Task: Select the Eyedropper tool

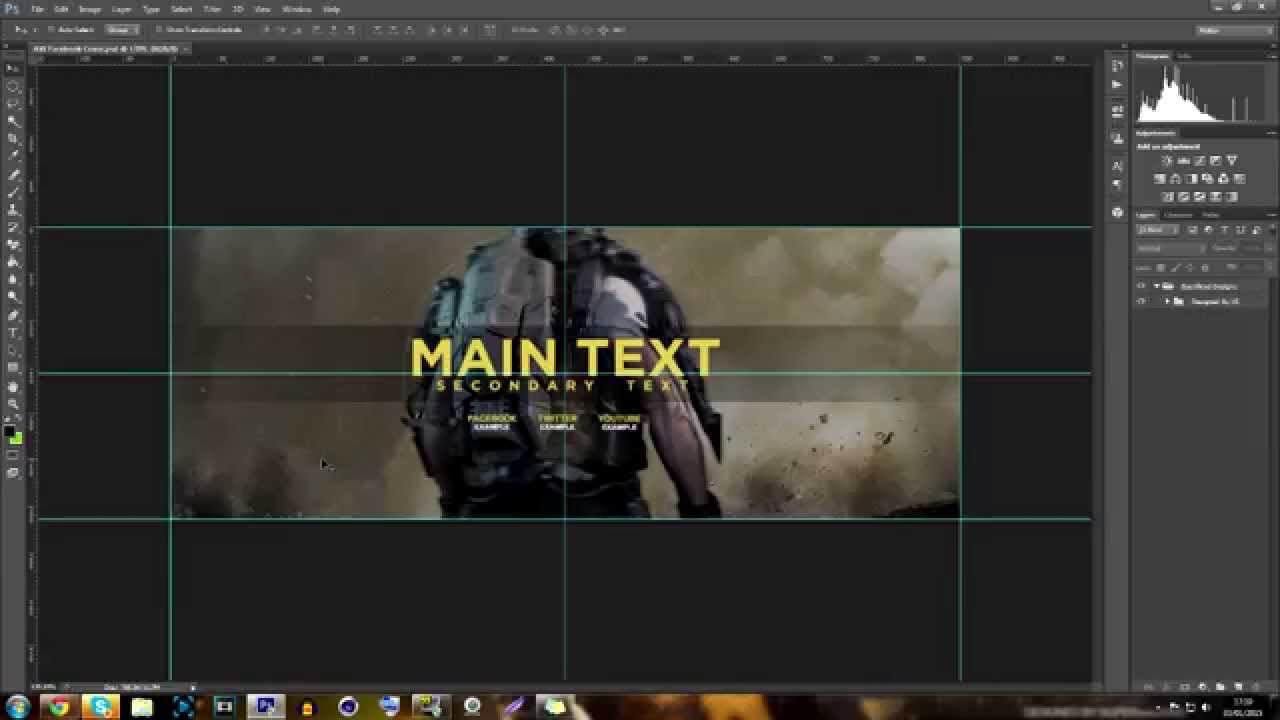Action: coord(13,155)
